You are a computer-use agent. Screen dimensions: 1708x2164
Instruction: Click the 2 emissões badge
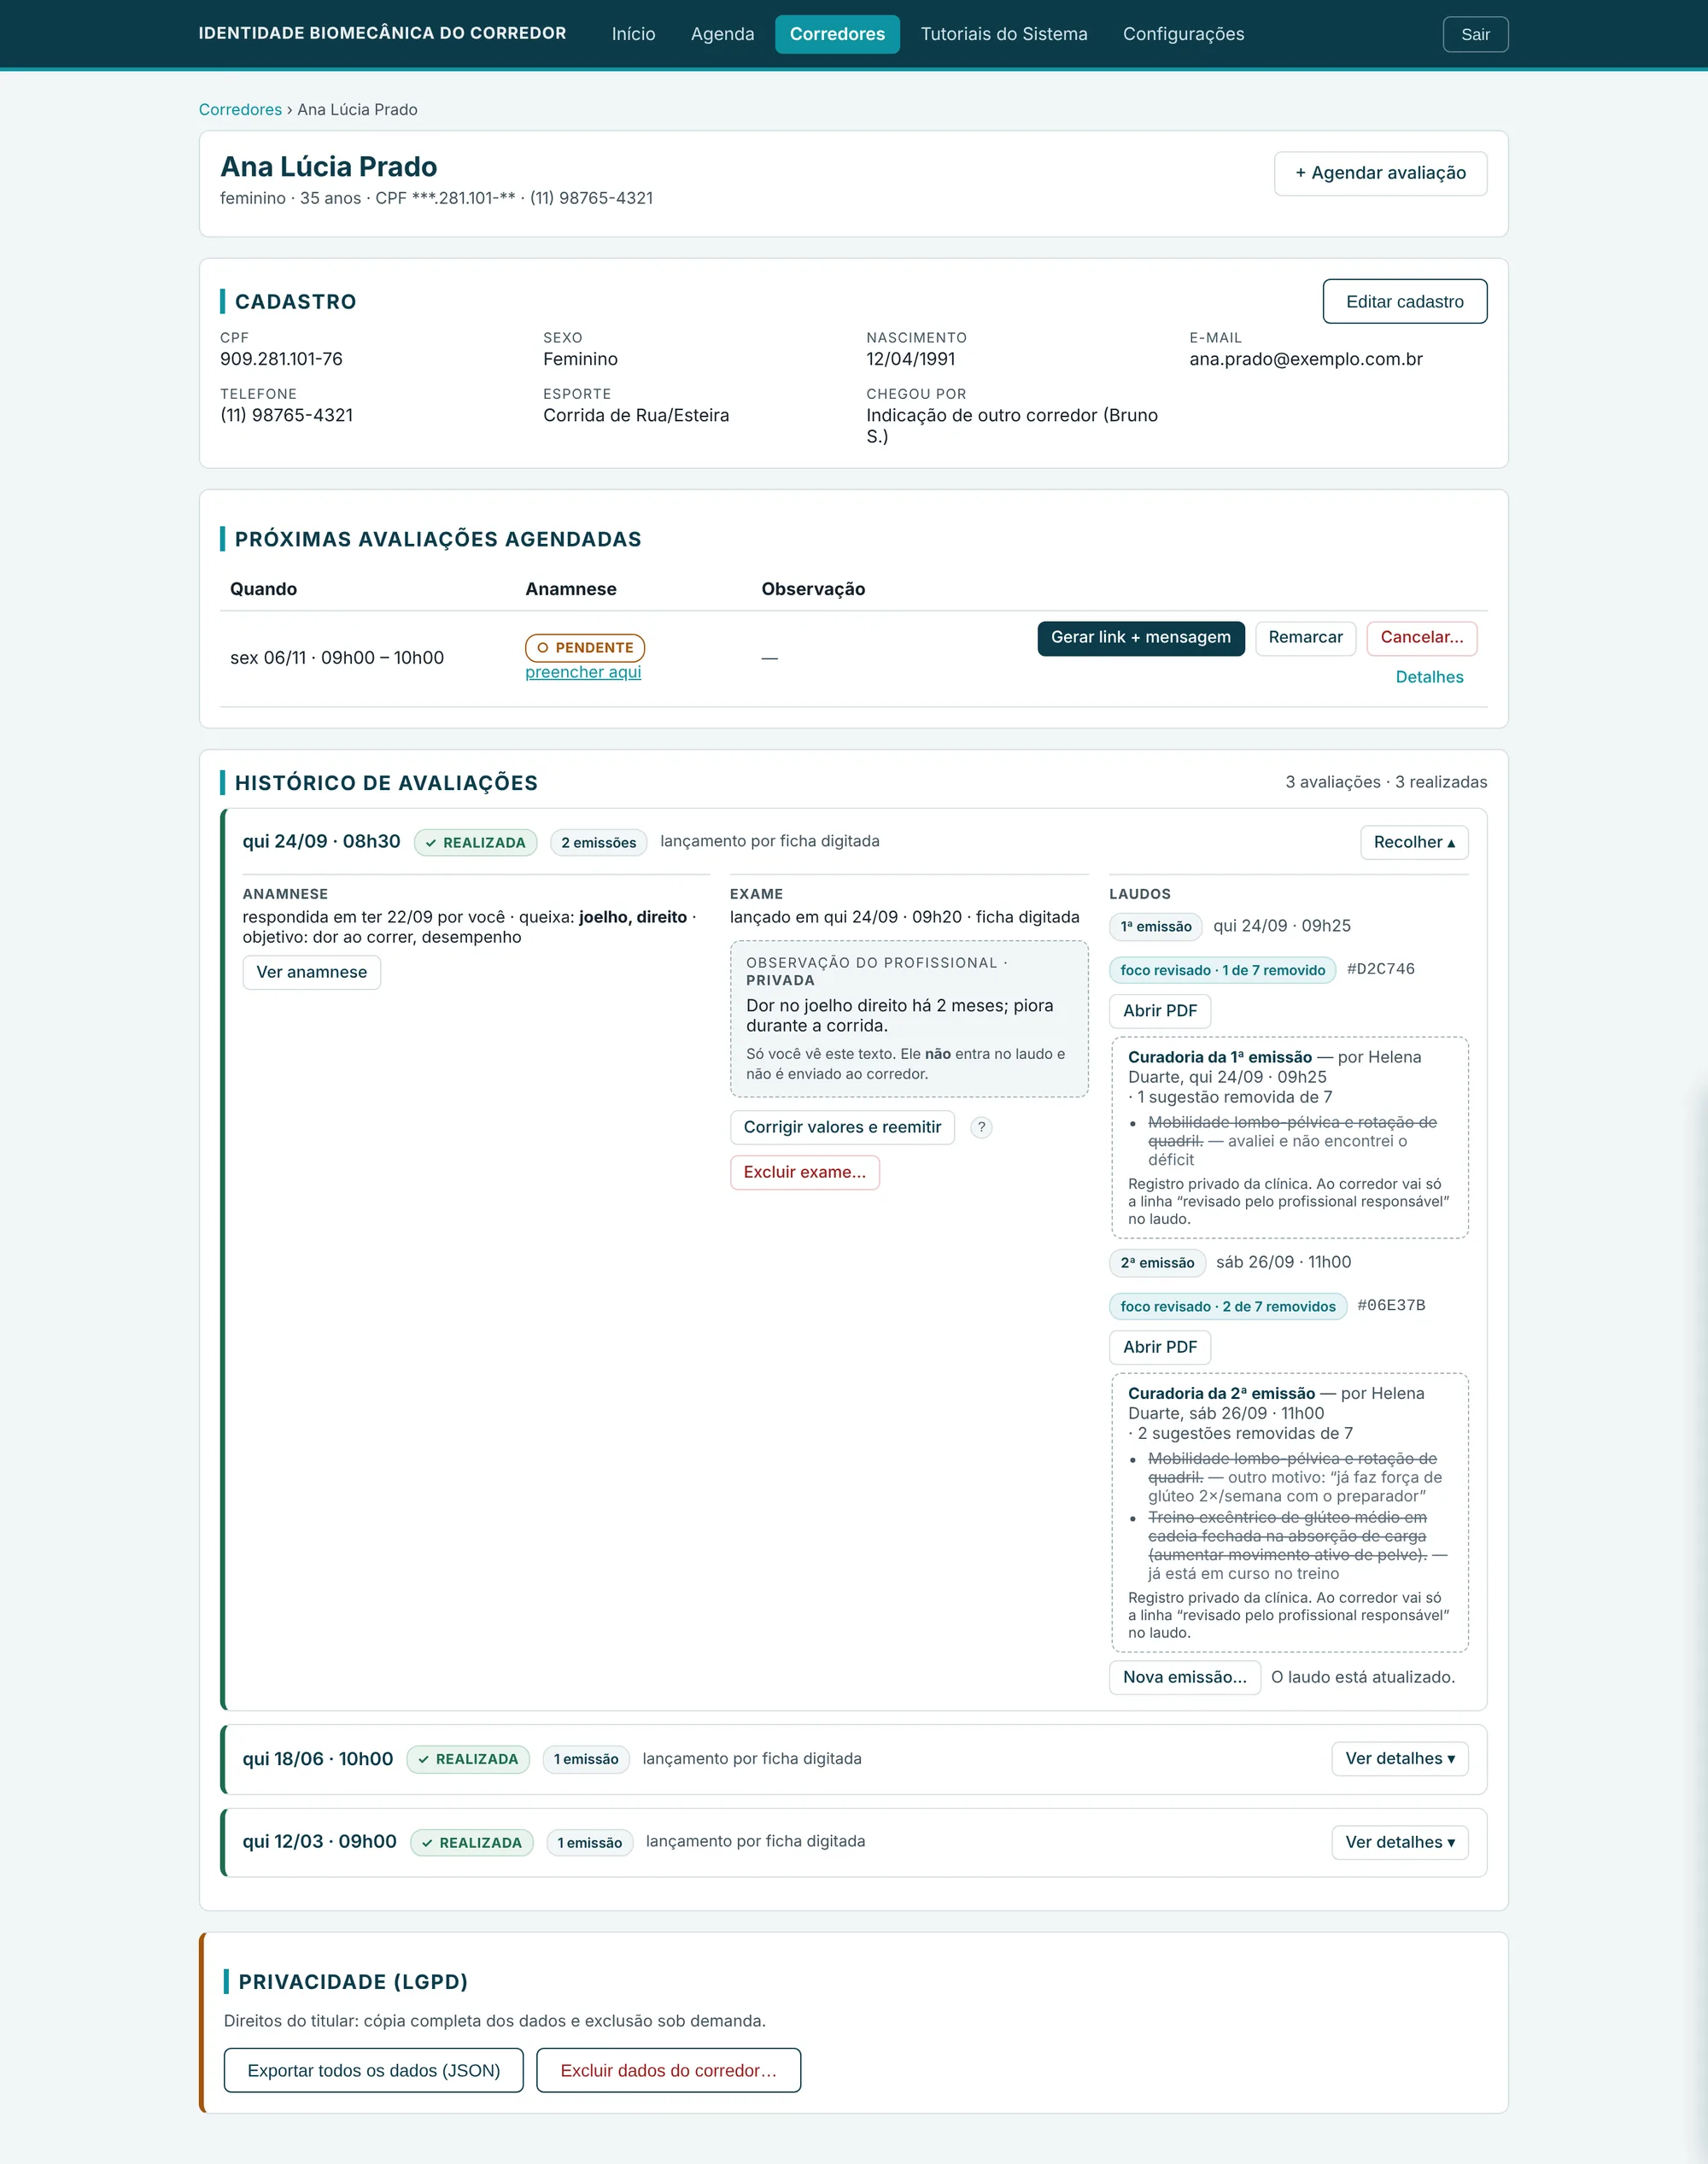pos(598,843)
